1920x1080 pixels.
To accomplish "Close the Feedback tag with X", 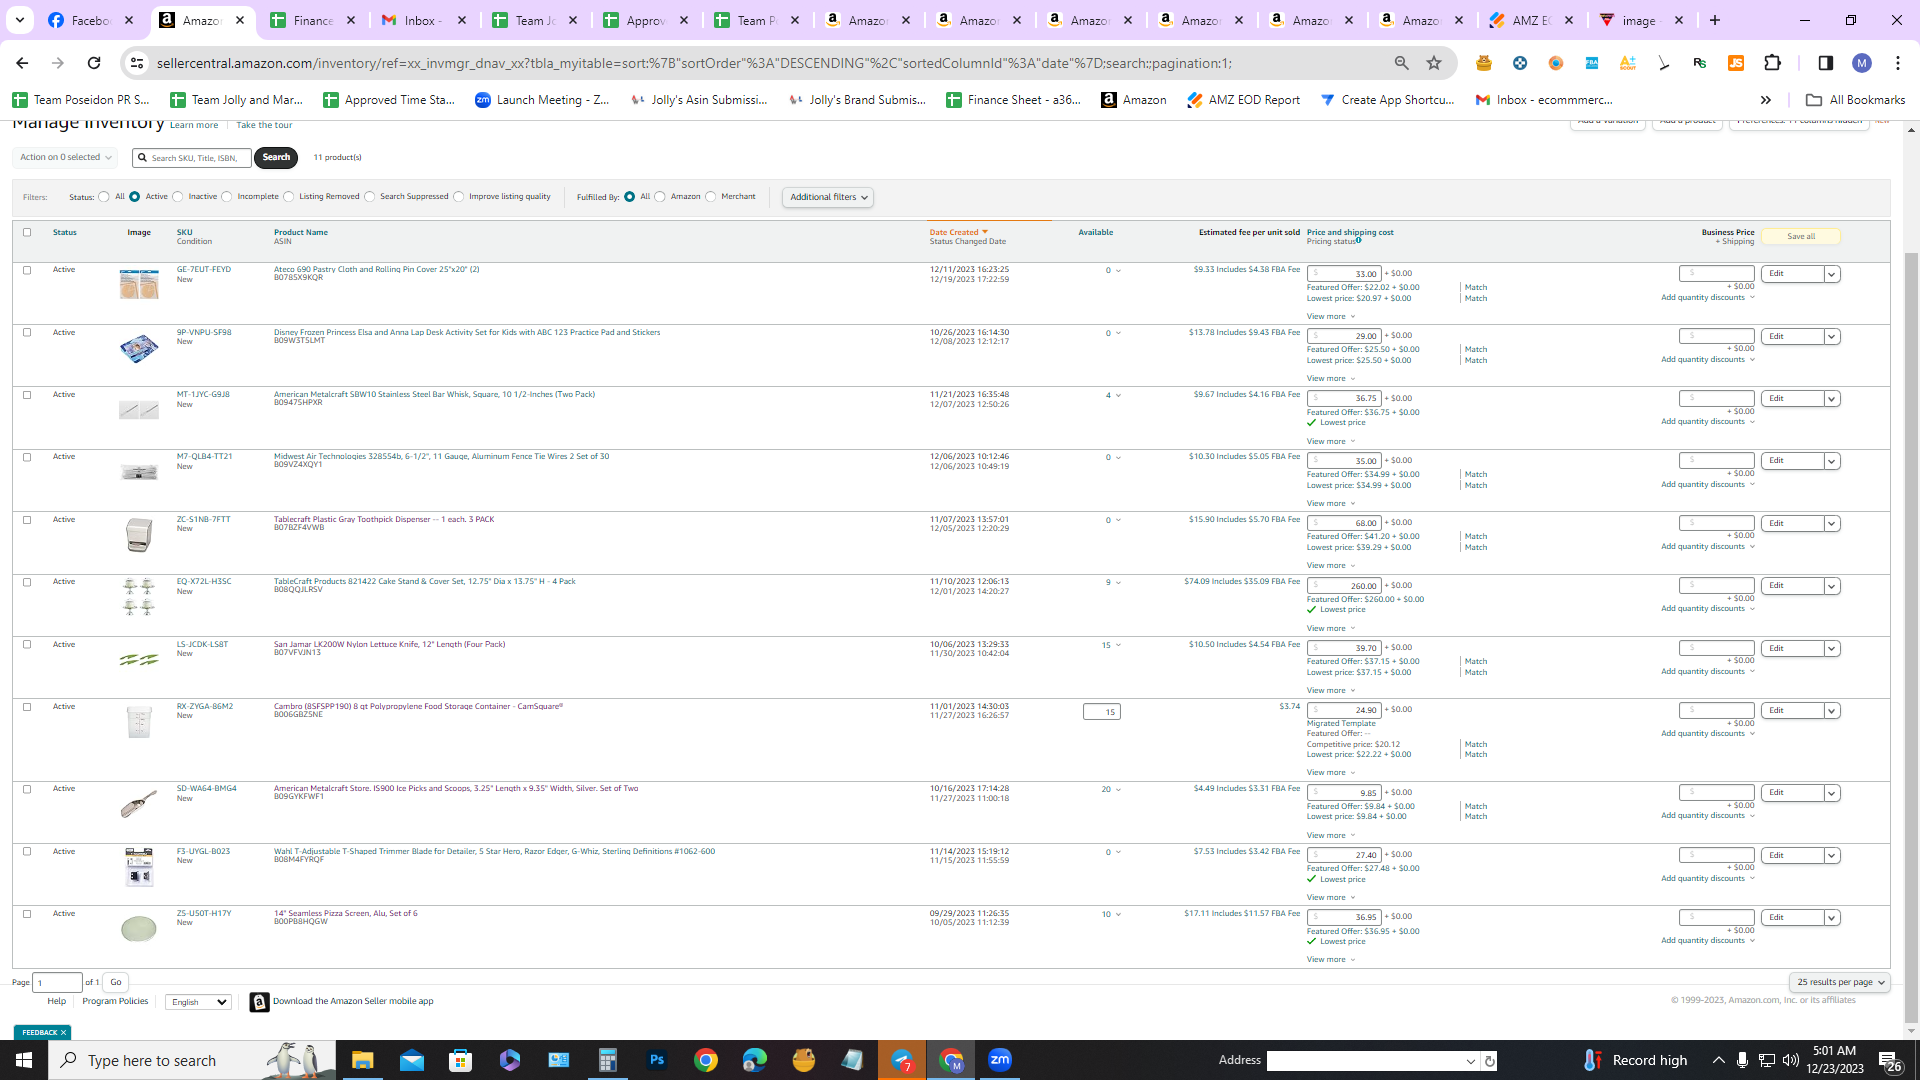I will (x=63, y=1032).
